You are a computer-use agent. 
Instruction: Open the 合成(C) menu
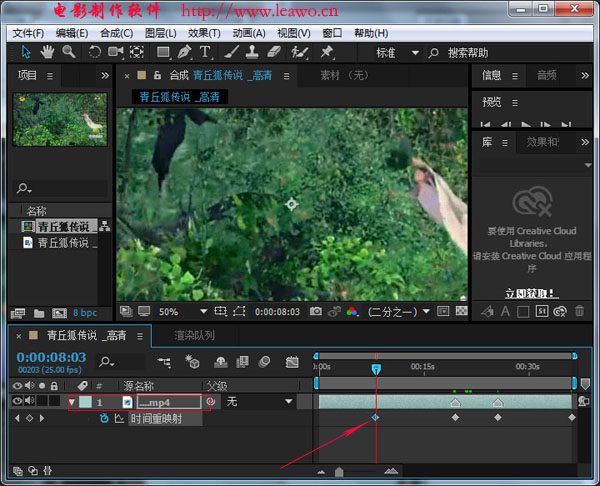pyautogui.click(x=117, y=33)
